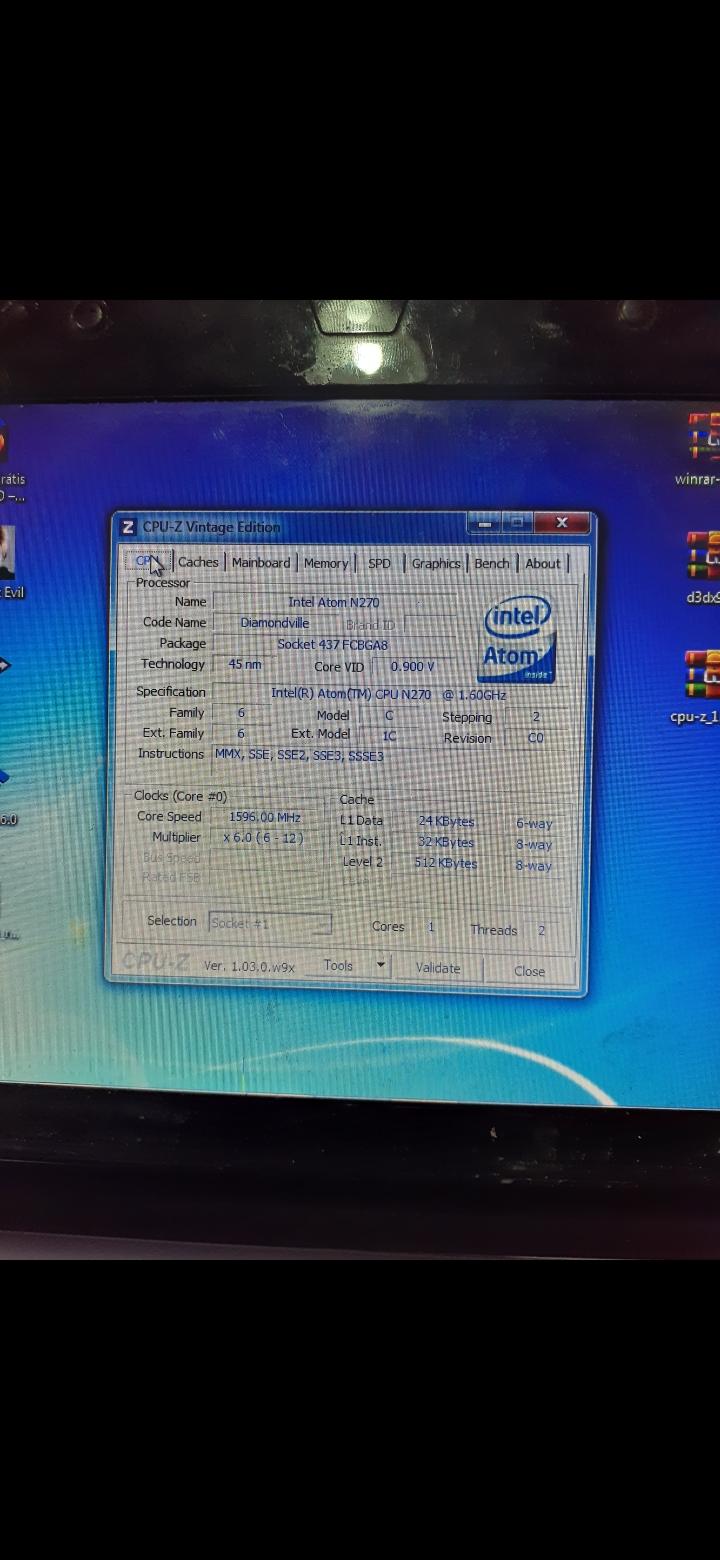Open the About tab
Screen dimensions: 720x1560
pyautogui.click(x=543, y=563)
